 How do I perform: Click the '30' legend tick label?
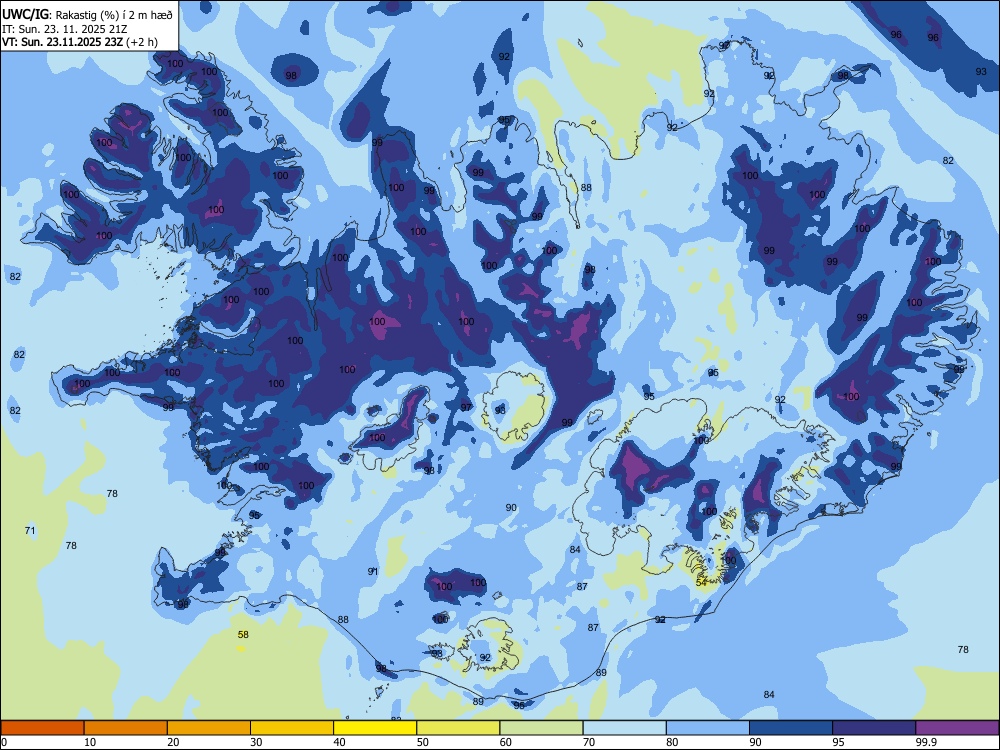click(256, 742)
